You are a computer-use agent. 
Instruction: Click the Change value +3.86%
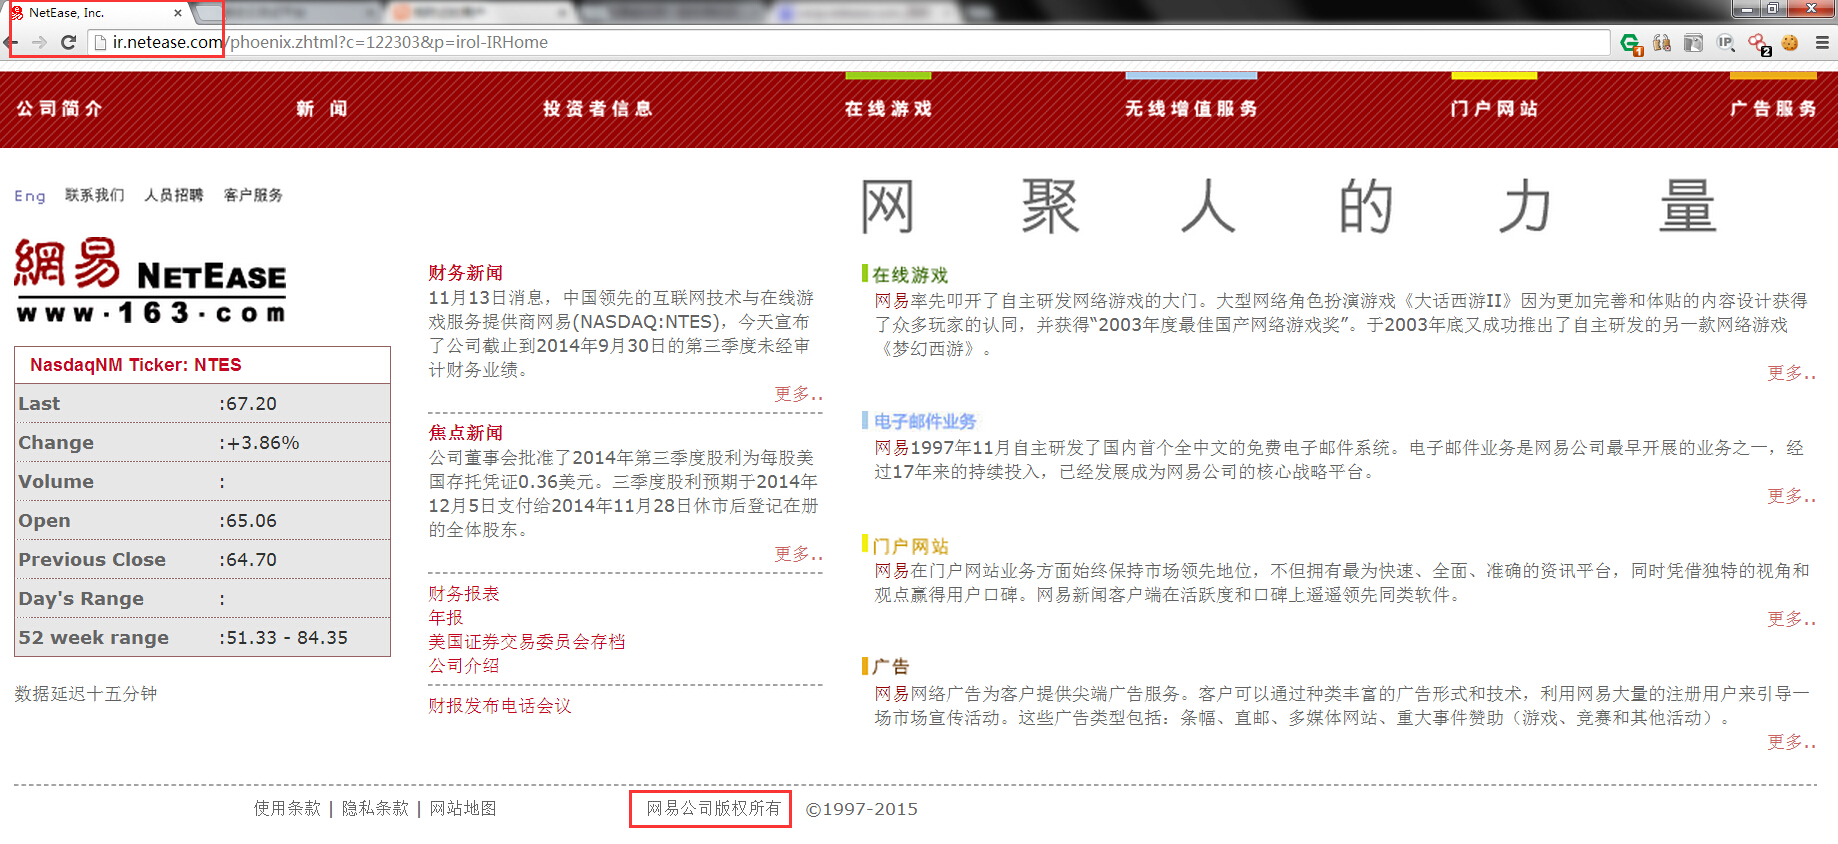pyautogui.click(x=263, y=443)
